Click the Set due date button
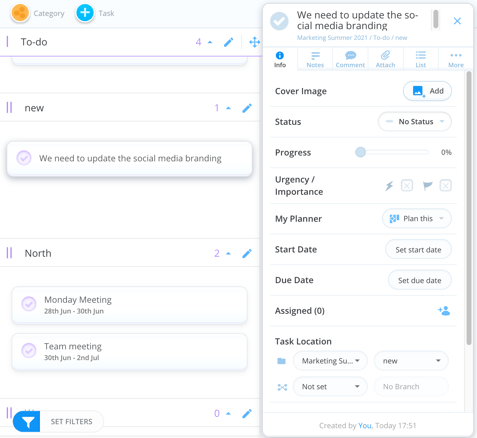Screen dimensions: 477x438 click(420, 280)
